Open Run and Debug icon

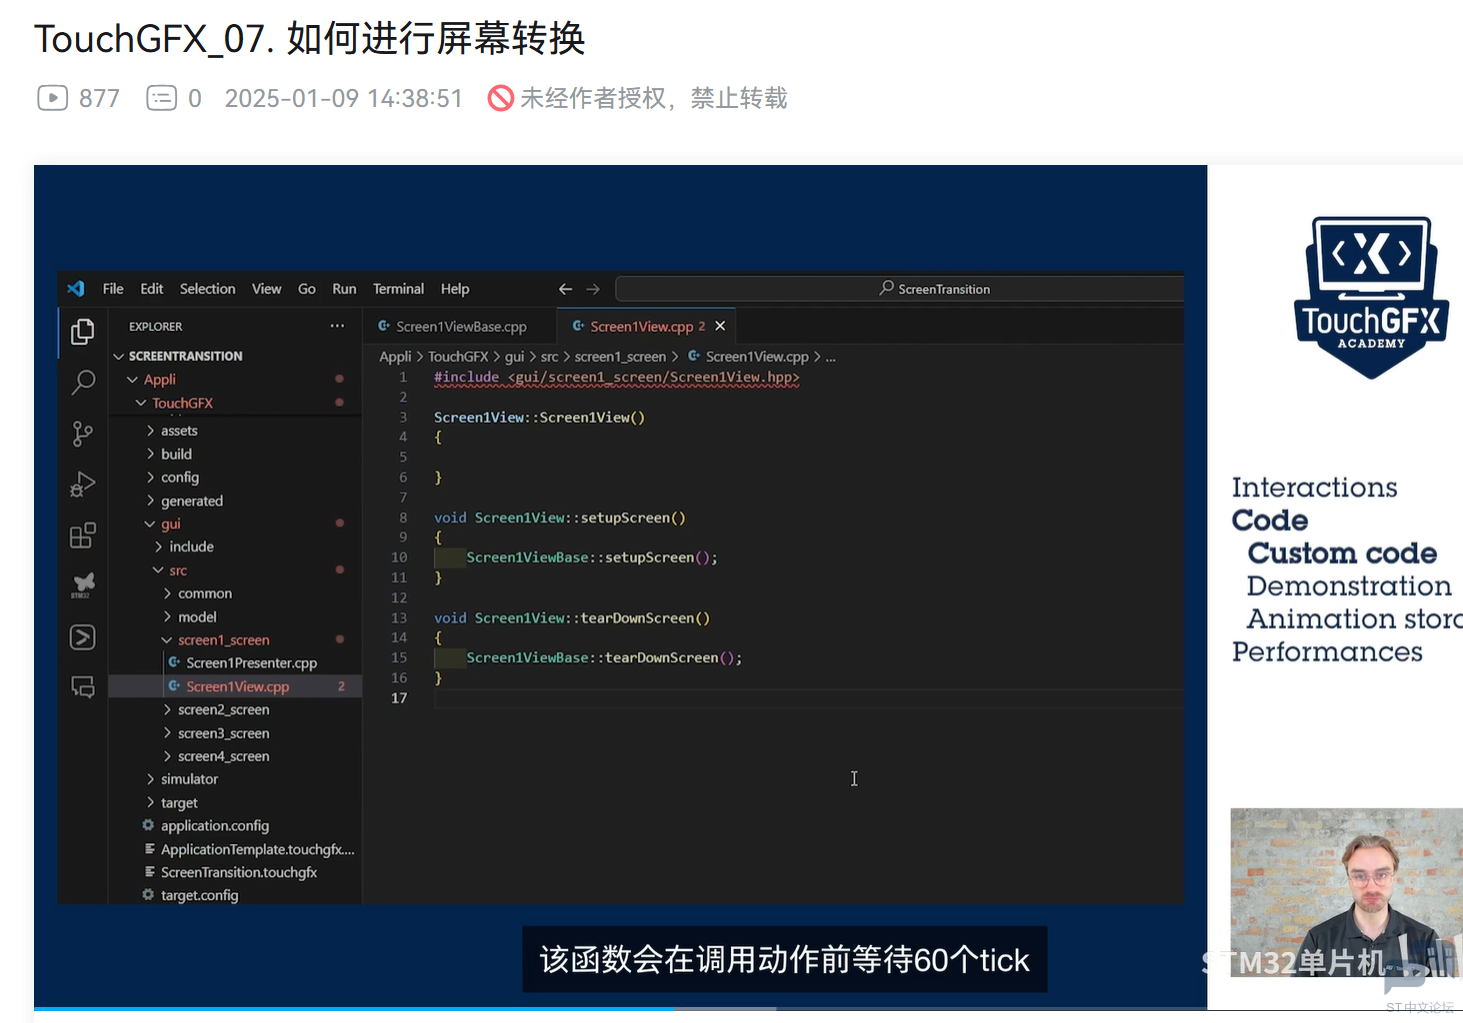click(x=83, y=485)
